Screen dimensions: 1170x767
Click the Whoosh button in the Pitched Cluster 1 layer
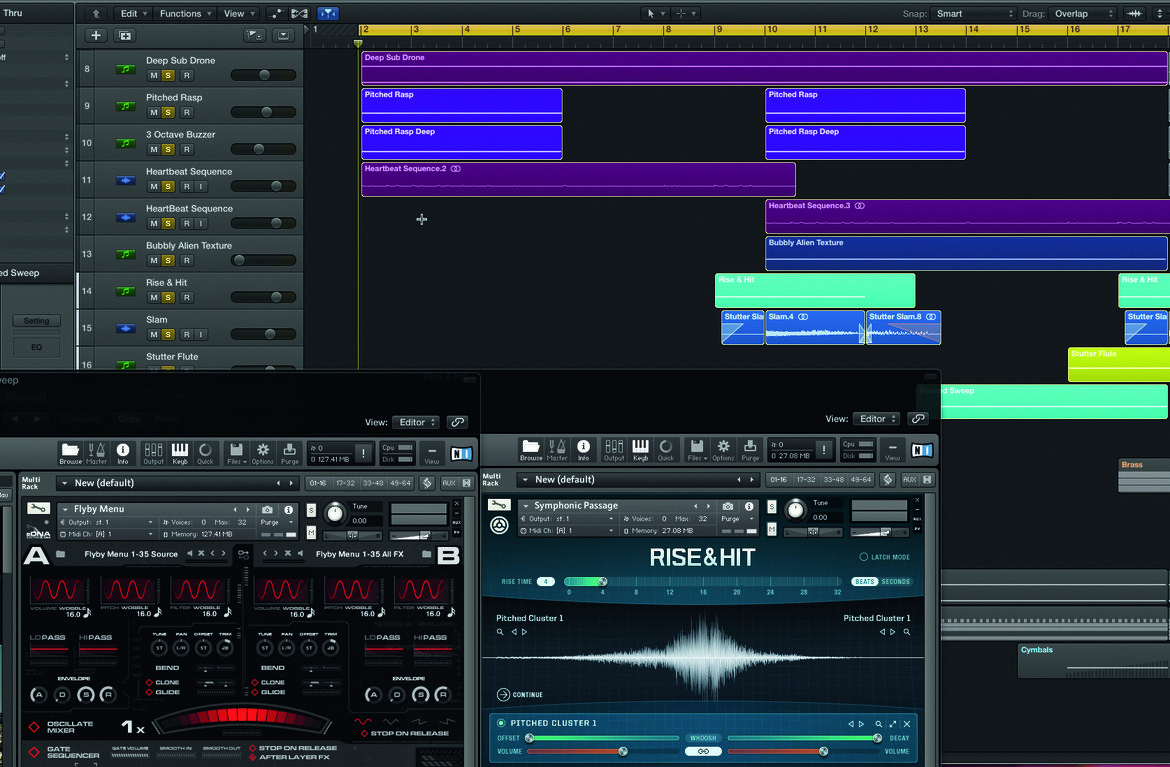click(x=703, y=738)
